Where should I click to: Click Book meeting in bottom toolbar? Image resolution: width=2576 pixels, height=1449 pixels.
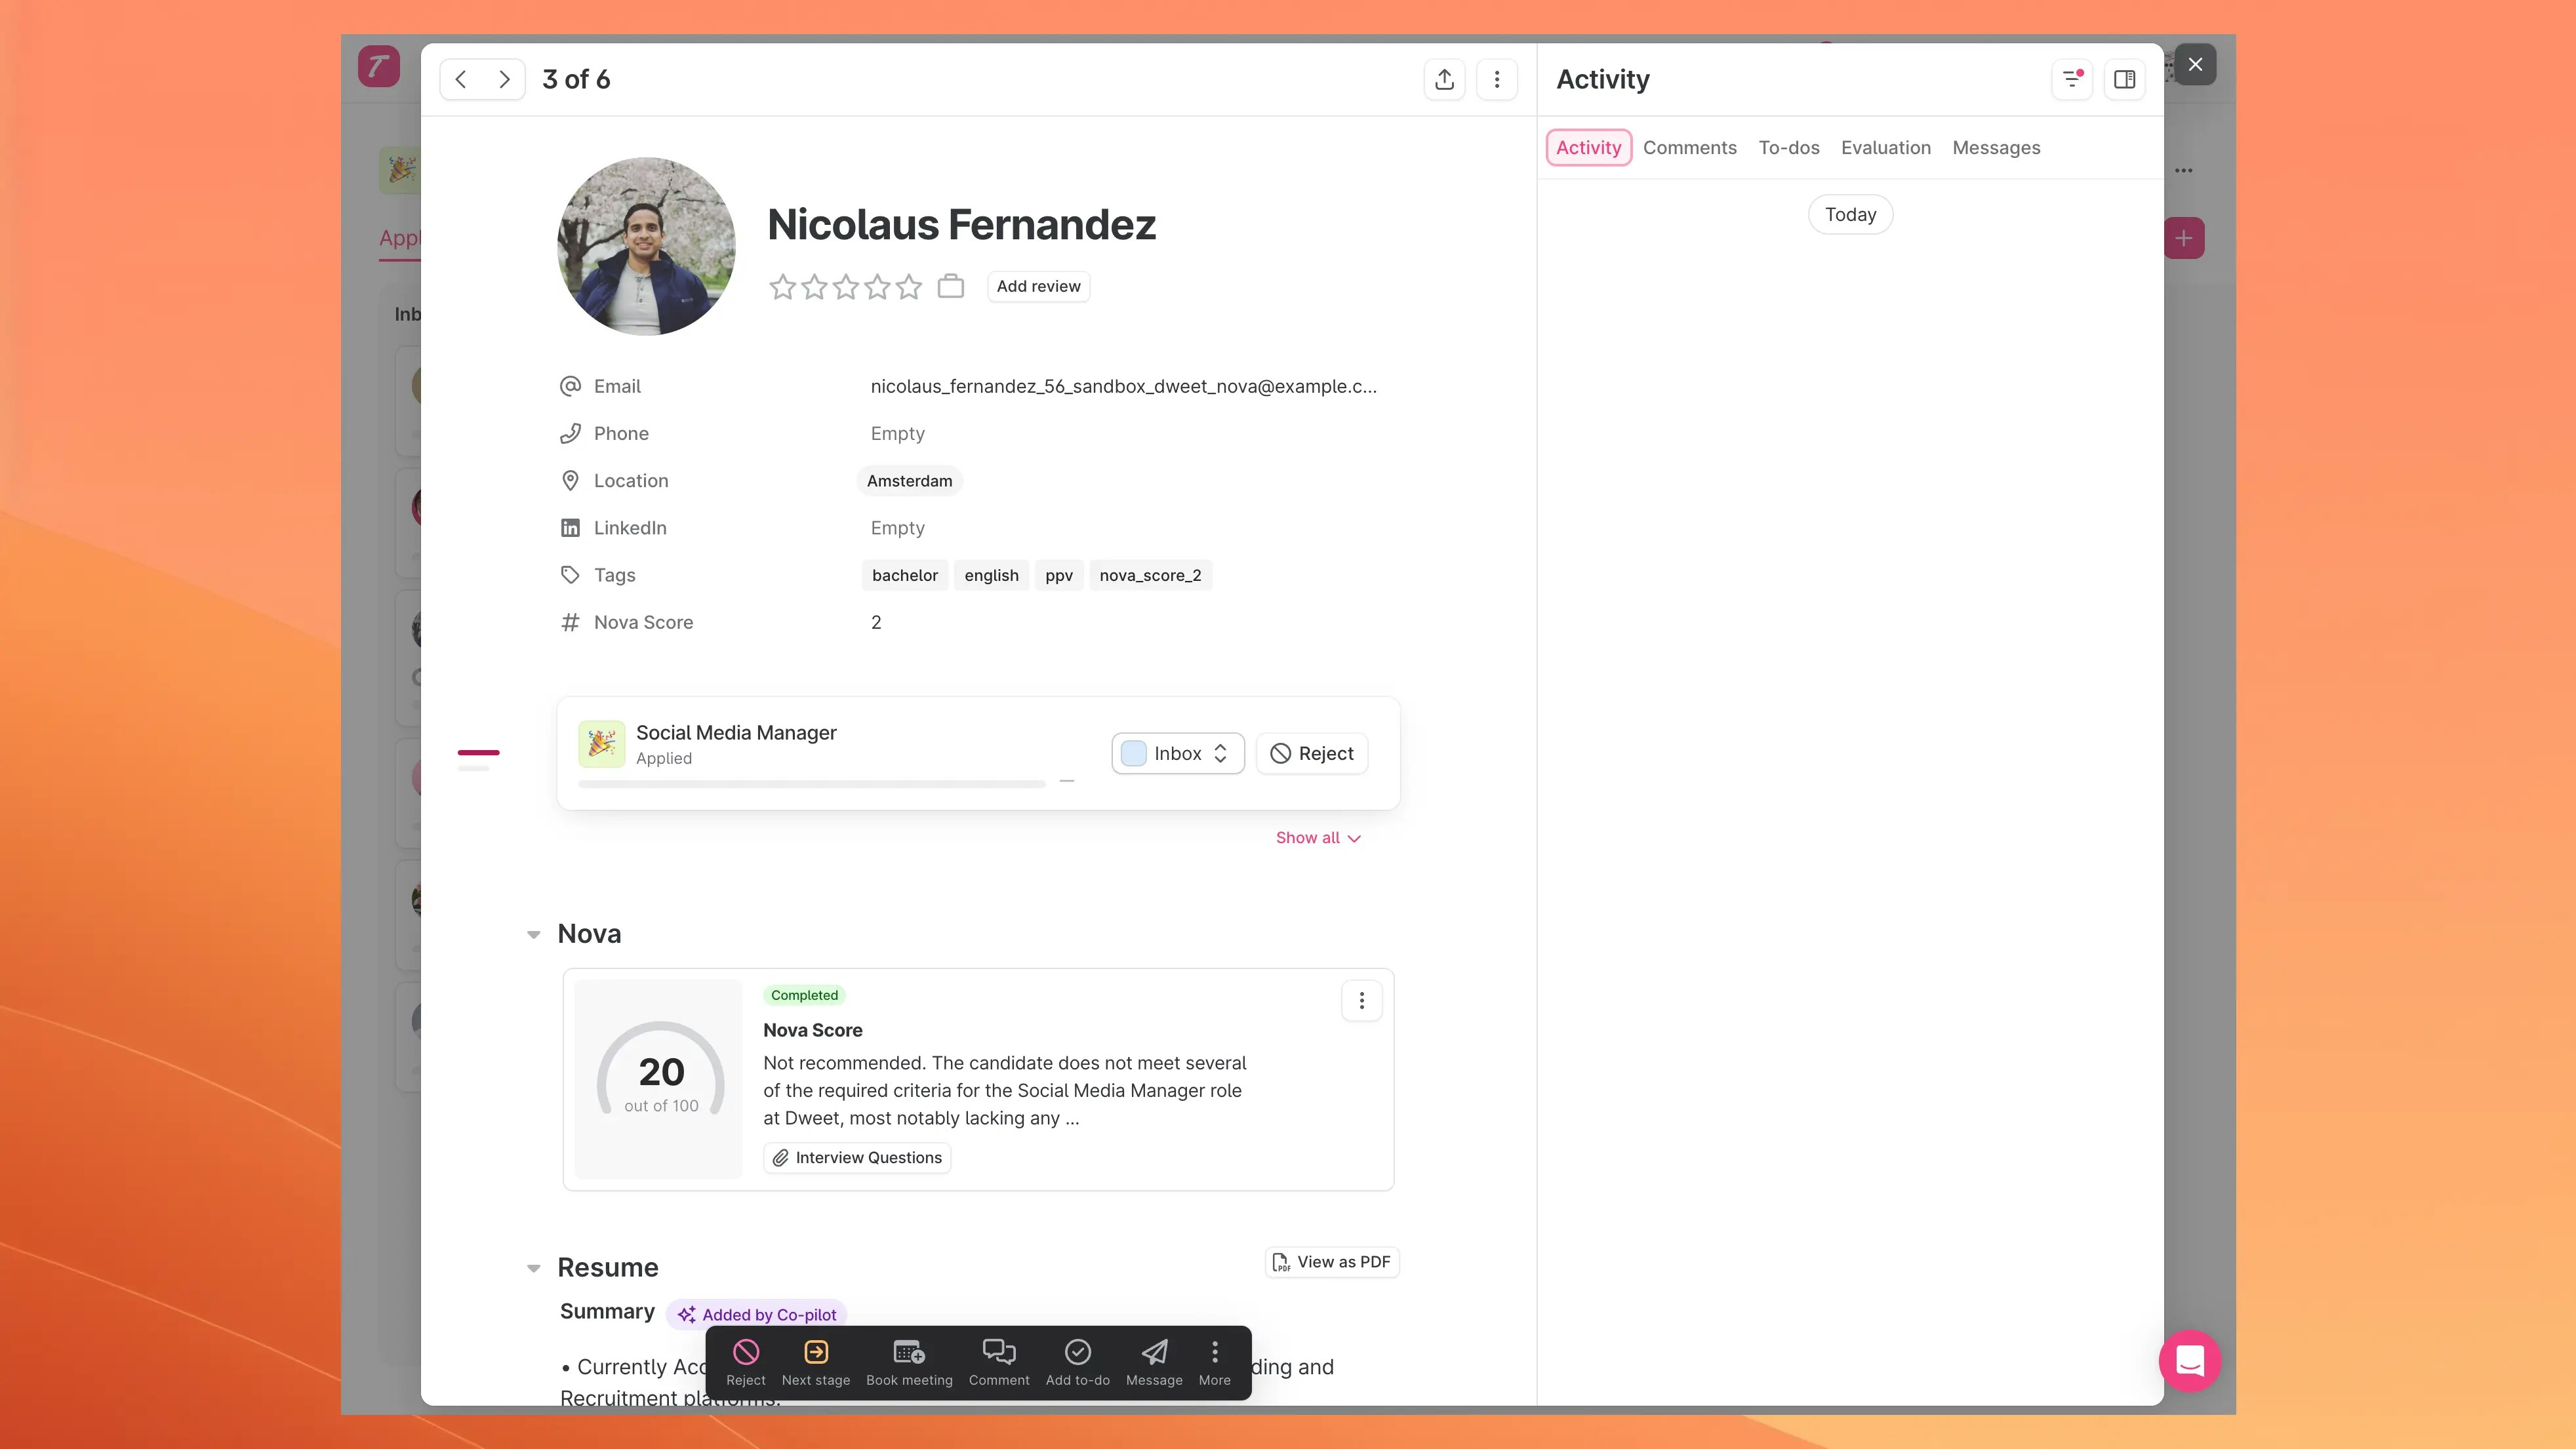(908, 1362)
